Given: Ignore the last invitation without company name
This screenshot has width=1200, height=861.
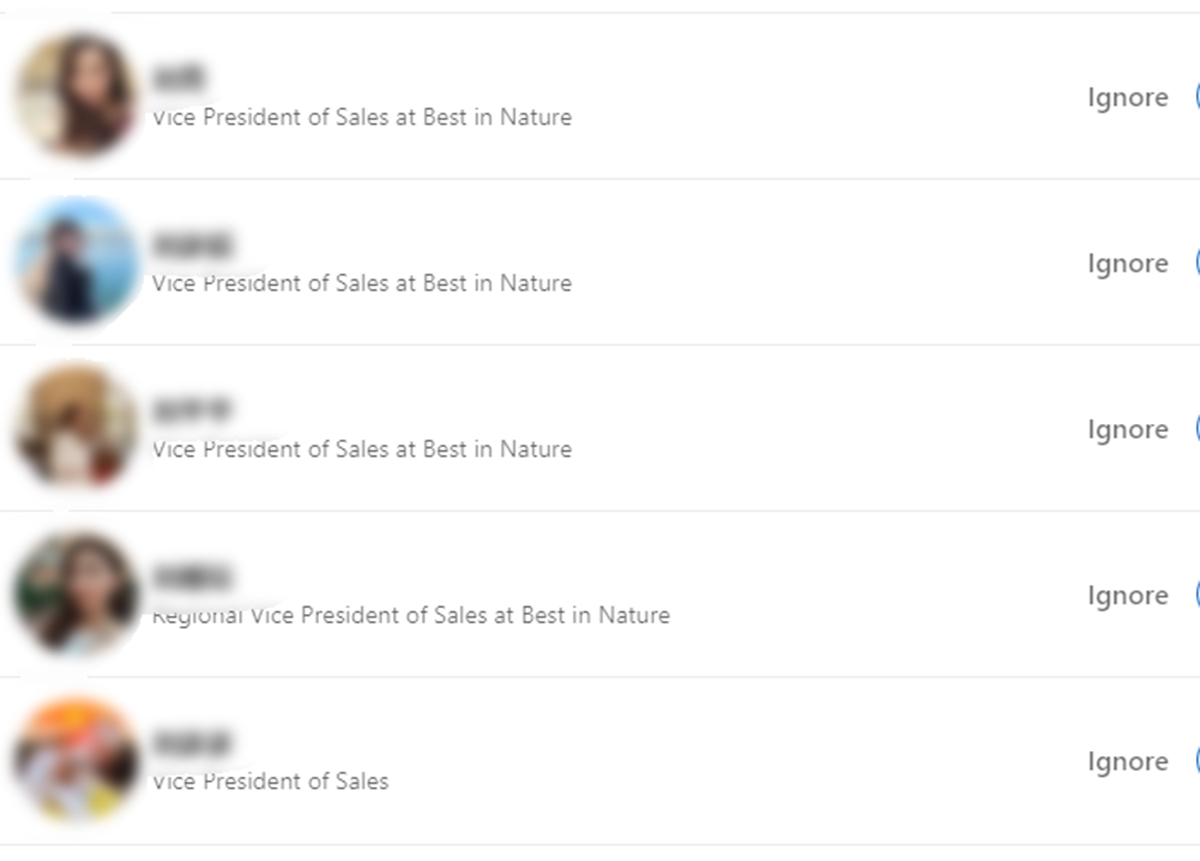Looking at the screenshot, I should (1127, 762).
